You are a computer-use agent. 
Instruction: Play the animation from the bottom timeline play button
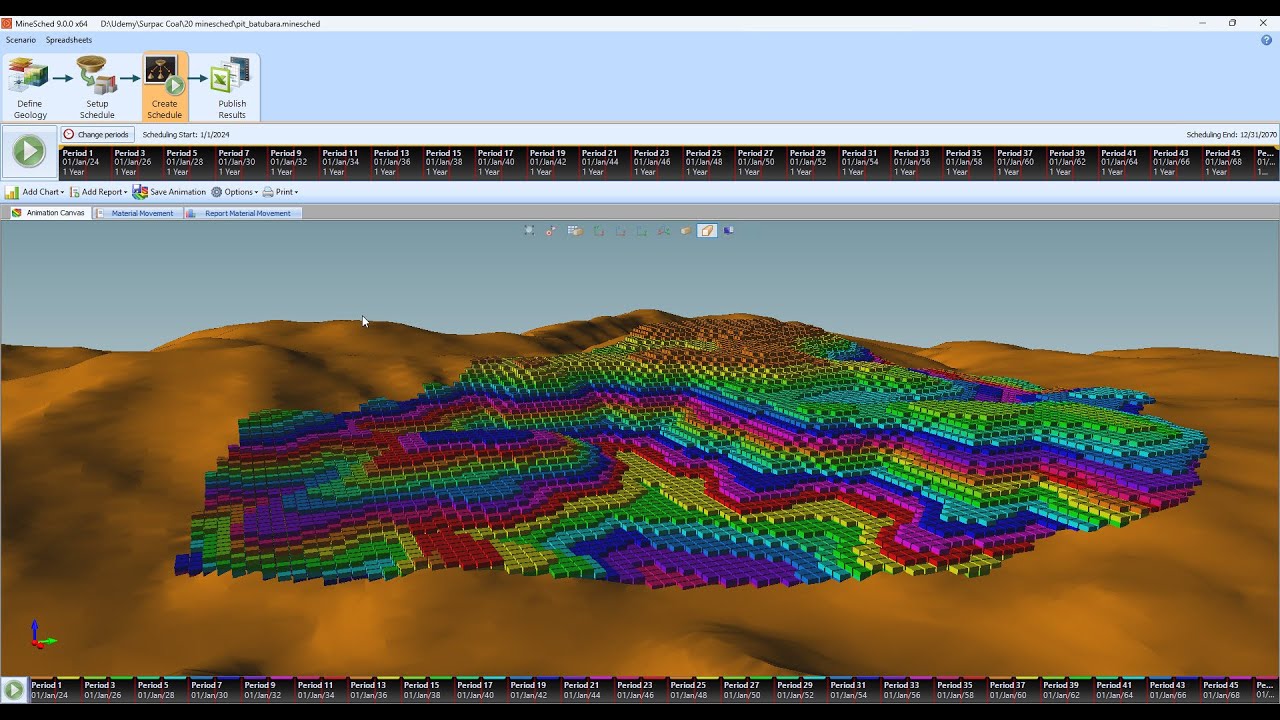(13, 689)
